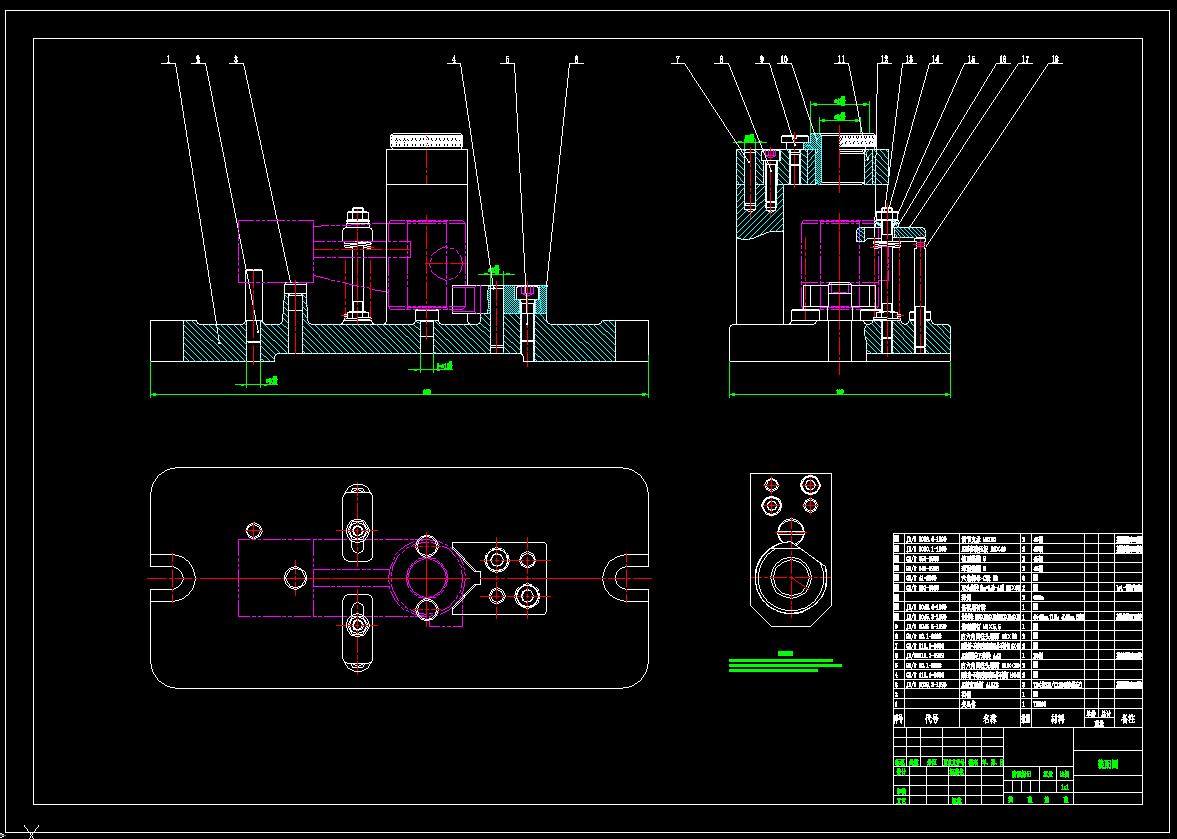1177x839 pixels.
Task: Select part balloon number 3
Action: click(x=236, y=59)
